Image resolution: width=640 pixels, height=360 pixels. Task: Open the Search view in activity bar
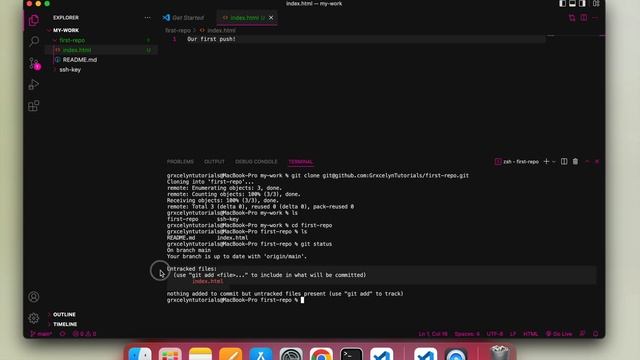point(34,41)
